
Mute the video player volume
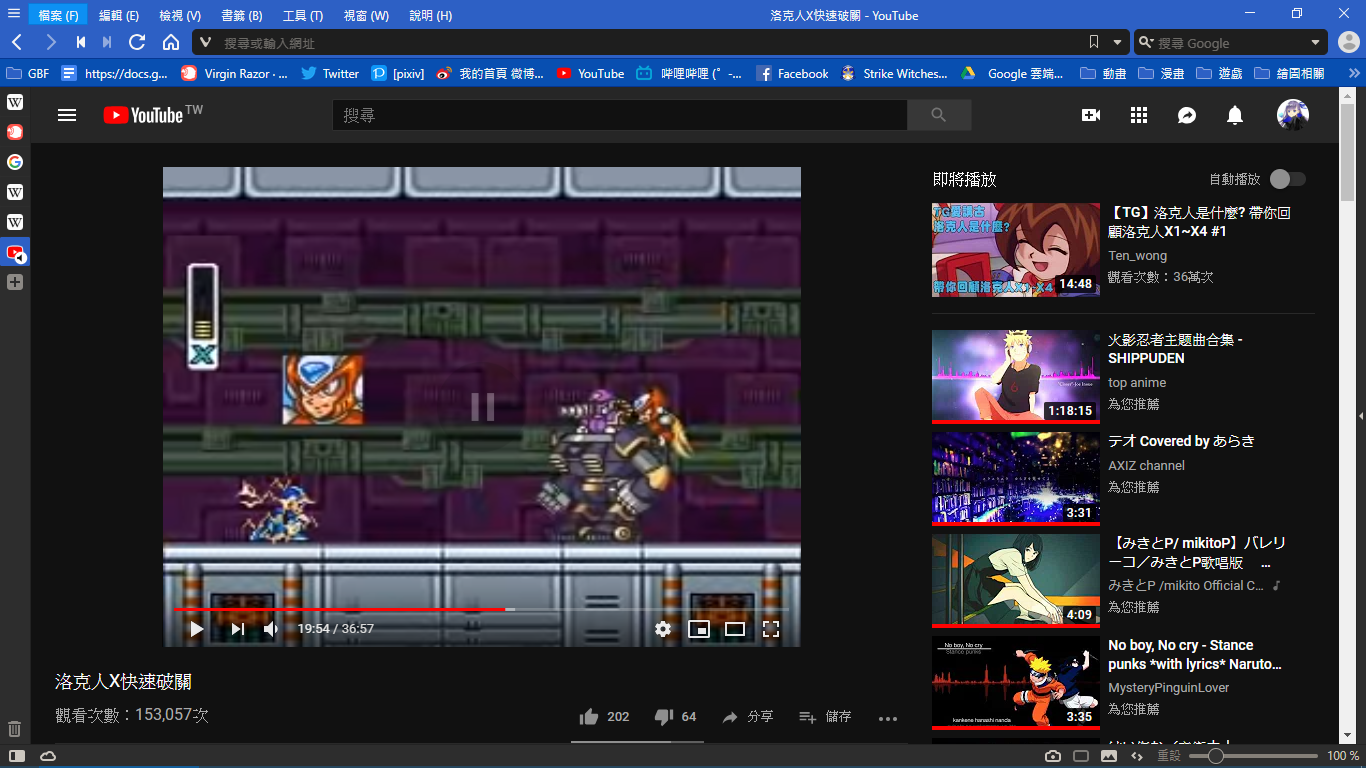(x=271, y=629)
